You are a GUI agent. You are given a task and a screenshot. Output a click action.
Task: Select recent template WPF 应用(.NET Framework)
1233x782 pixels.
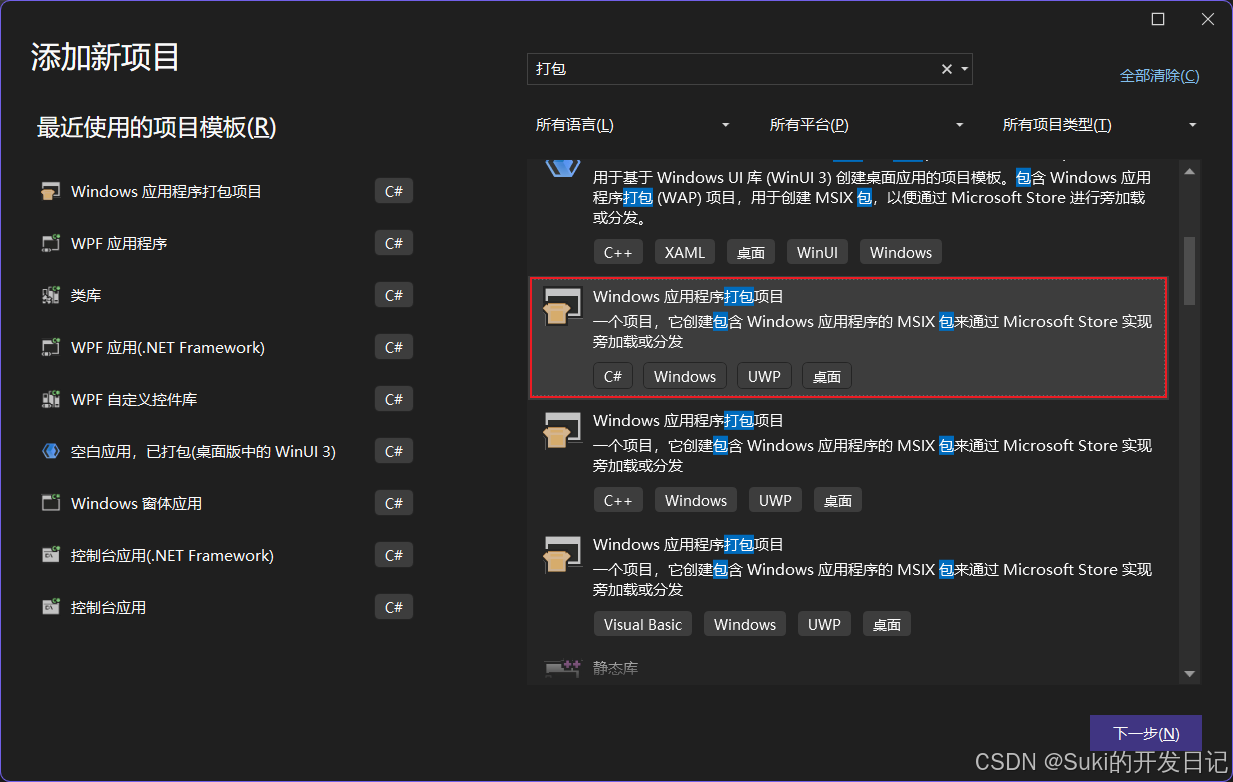[x=227, y=347]
